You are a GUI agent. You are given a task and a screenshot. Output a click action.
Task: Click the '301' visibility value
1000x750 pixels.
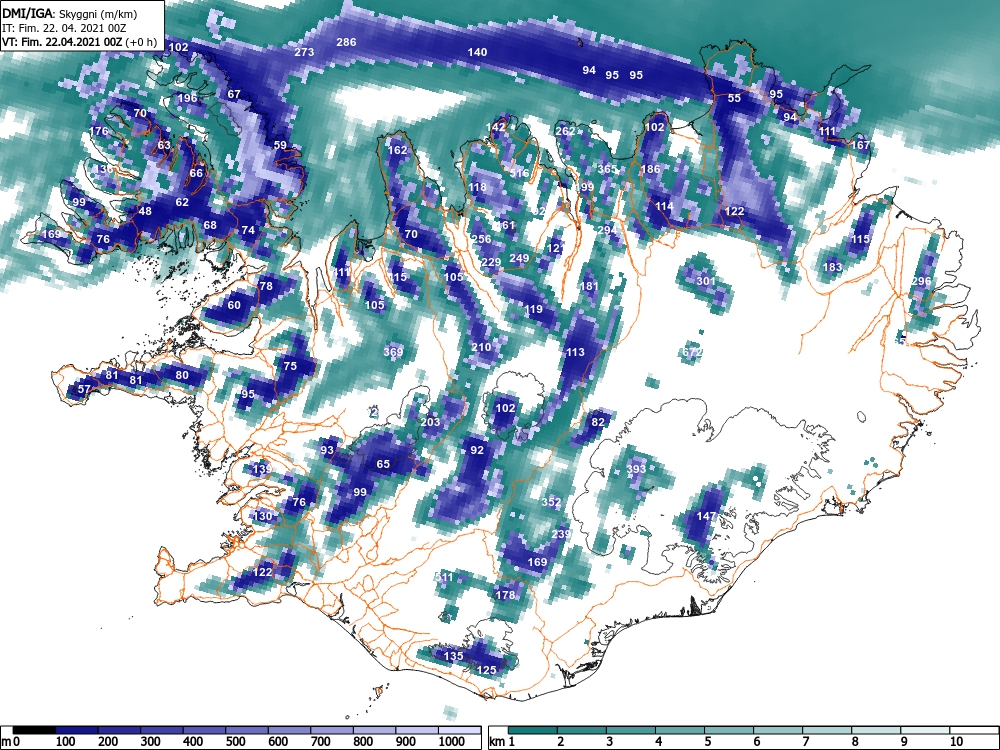[x=706, y=281]
